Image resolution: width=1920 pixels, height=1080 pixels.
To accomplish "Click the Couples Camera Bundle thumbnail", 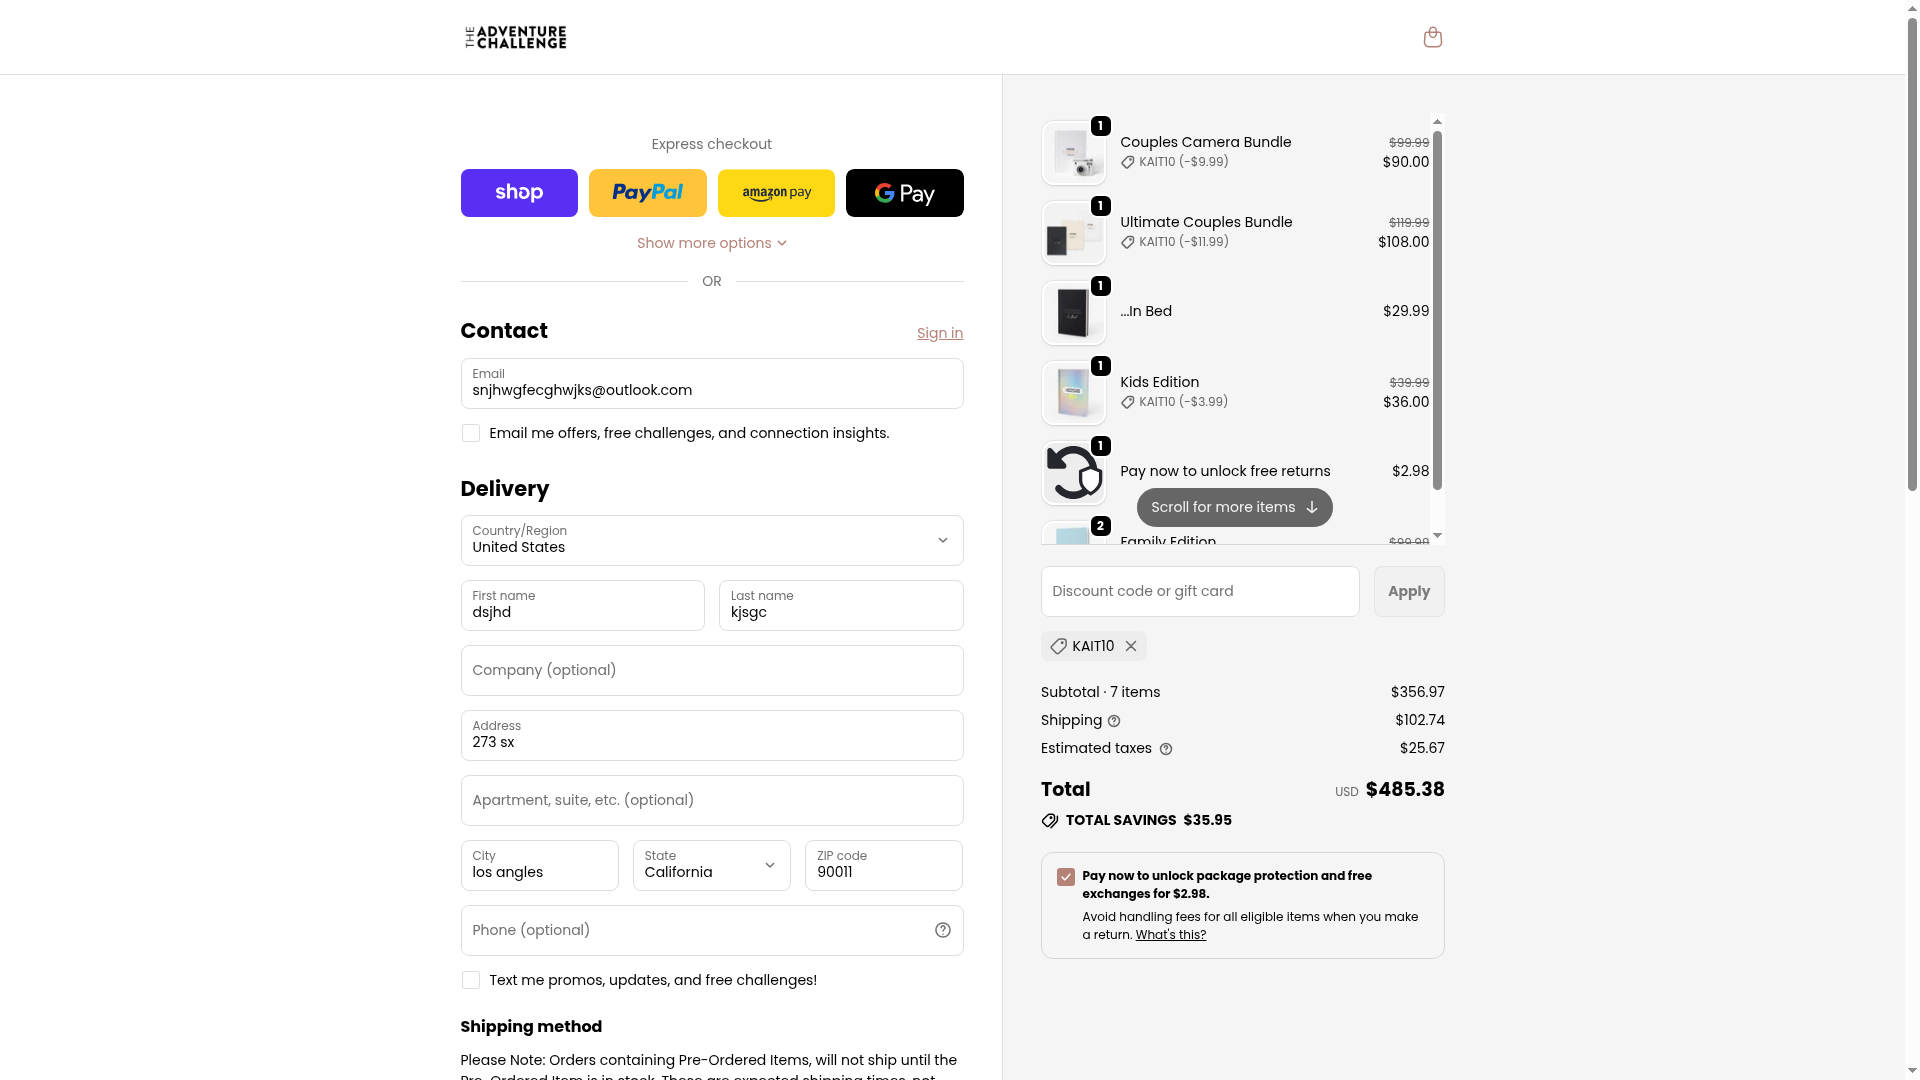I will click(x=1073, y=154).
